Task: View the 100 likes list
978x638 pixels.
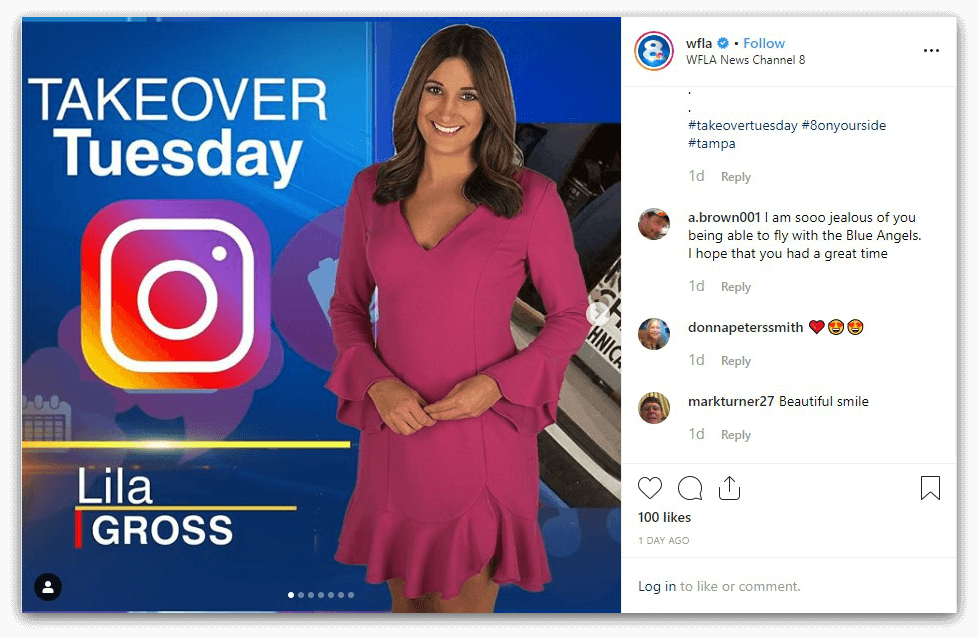Action: pyautogui.click(x=664, y=517)
